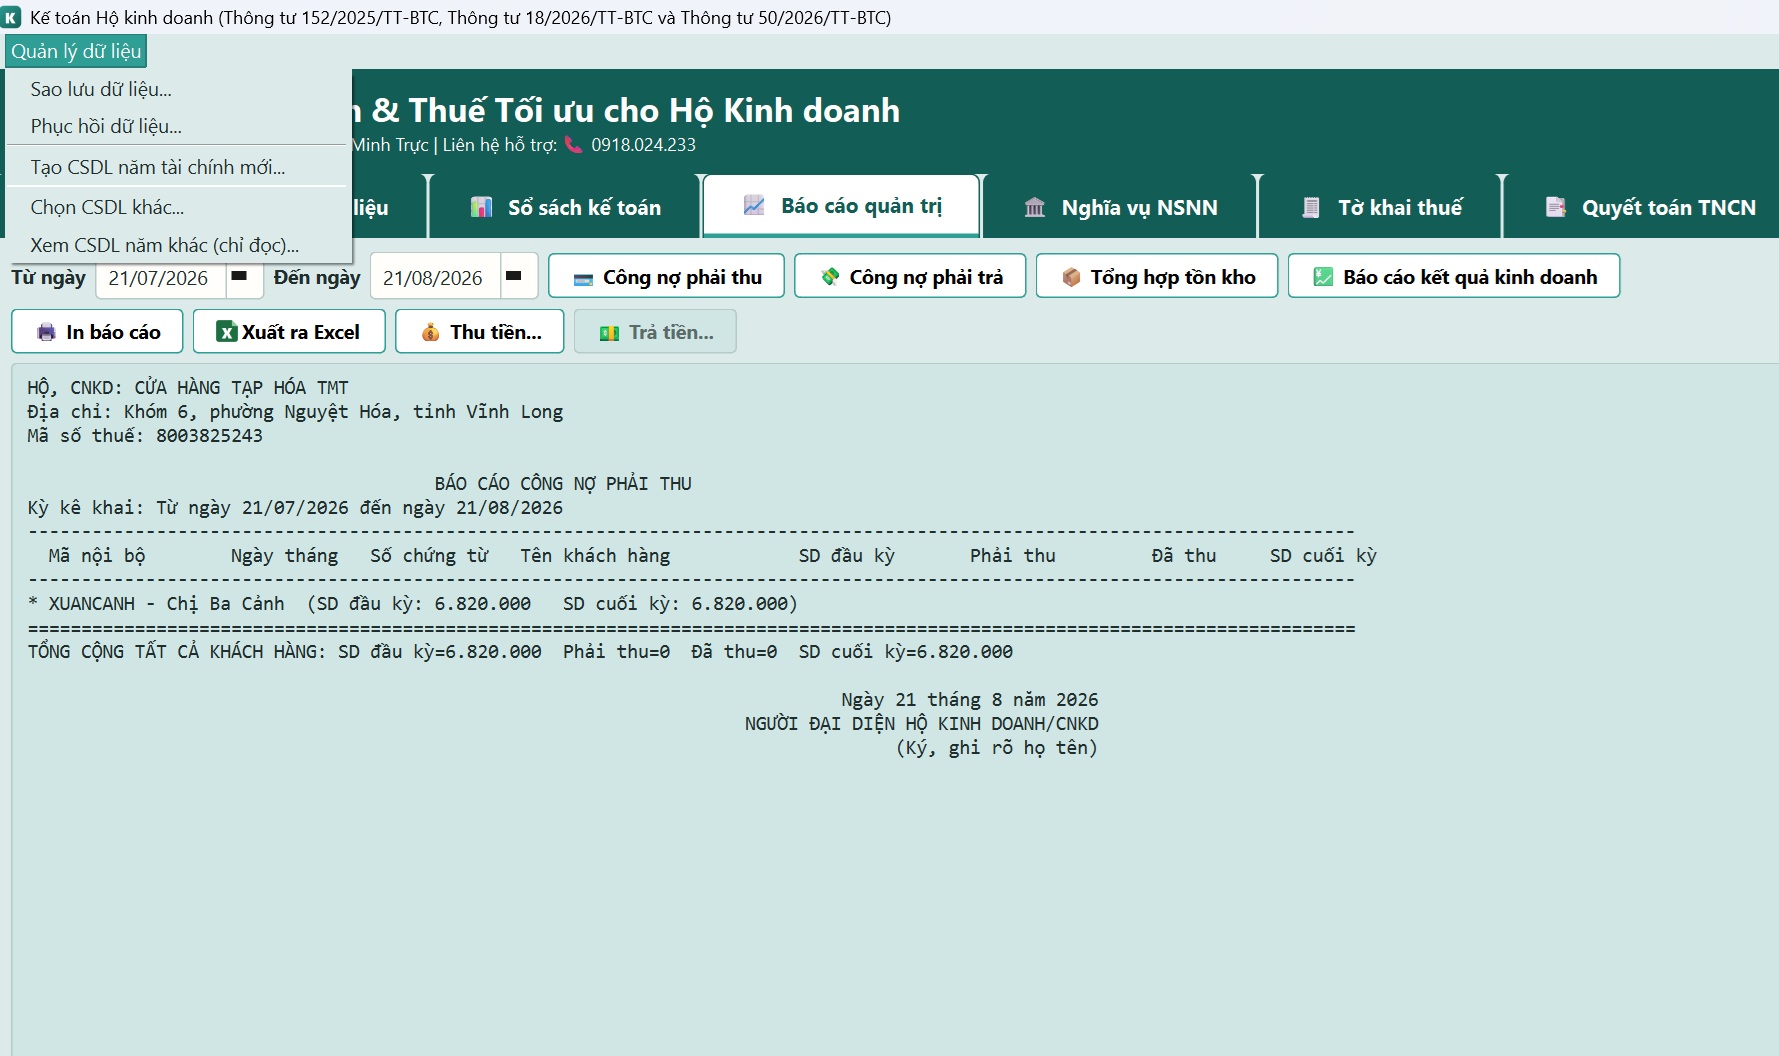Click the Công nợ phải trả button
Image resolution: width=1779 pixels, height=1056 pixels.
pyautogui.click(x=910, y=276)
